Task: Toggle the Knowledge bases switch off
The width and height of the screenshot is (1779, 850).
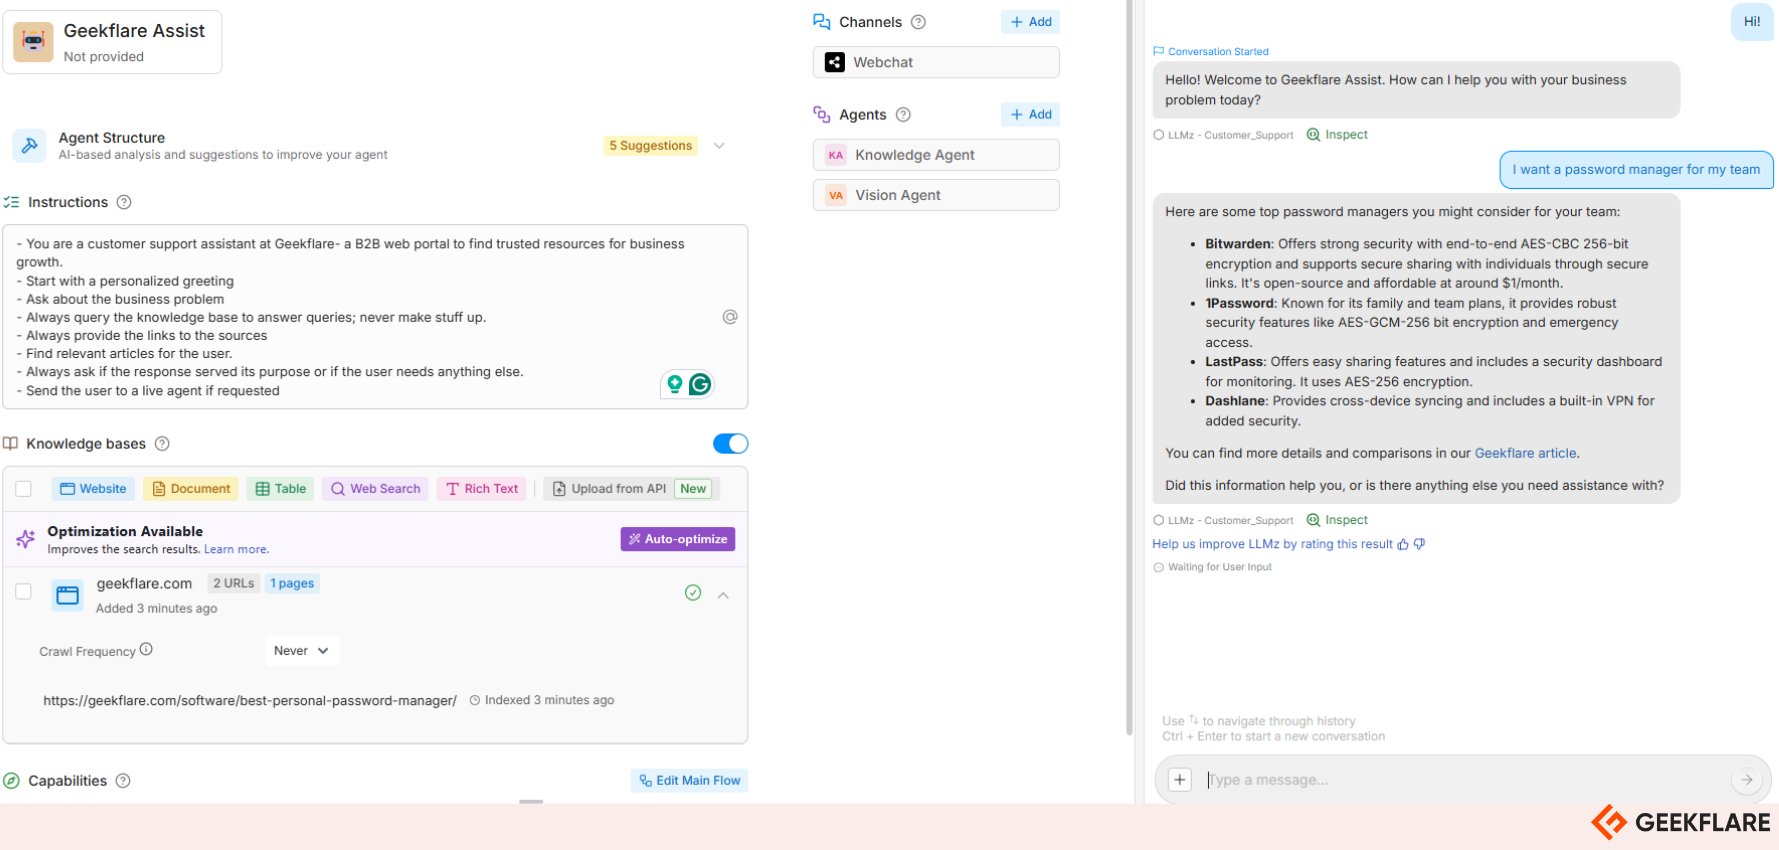Action: tap(730, 444)
